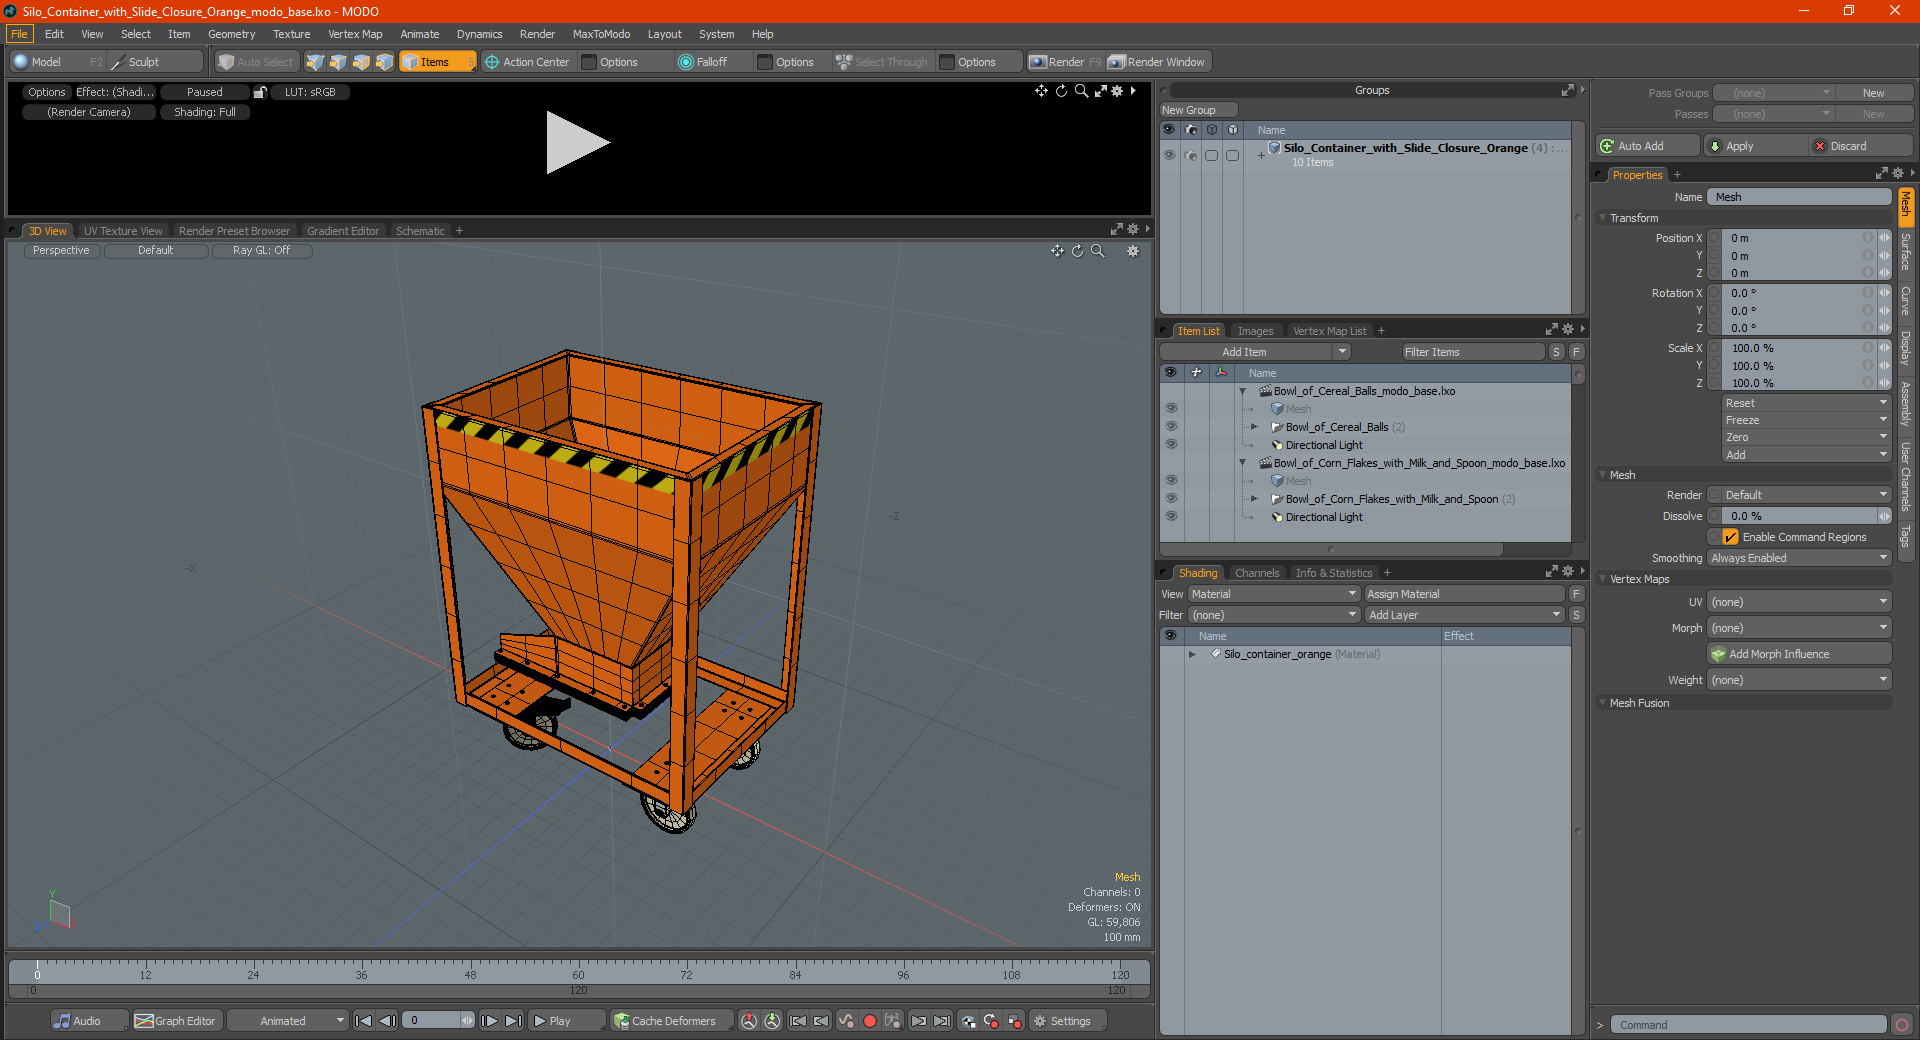1920x1040 pixels.
Task: Switch to the Channels tab
Action: click(x=1256, y=573)
